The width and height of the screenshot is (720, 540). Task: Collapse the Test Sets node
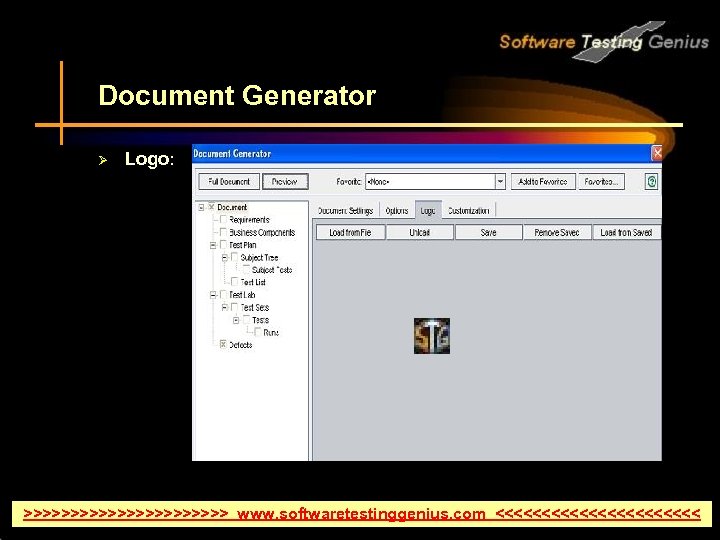point(225,307)
